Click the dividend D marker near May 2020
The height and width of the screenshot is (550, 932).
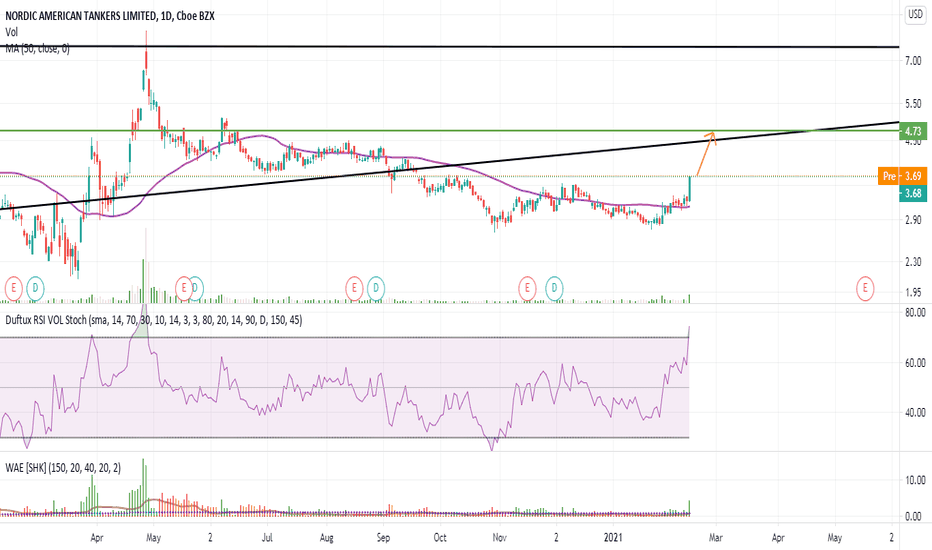tap(196, 288)
